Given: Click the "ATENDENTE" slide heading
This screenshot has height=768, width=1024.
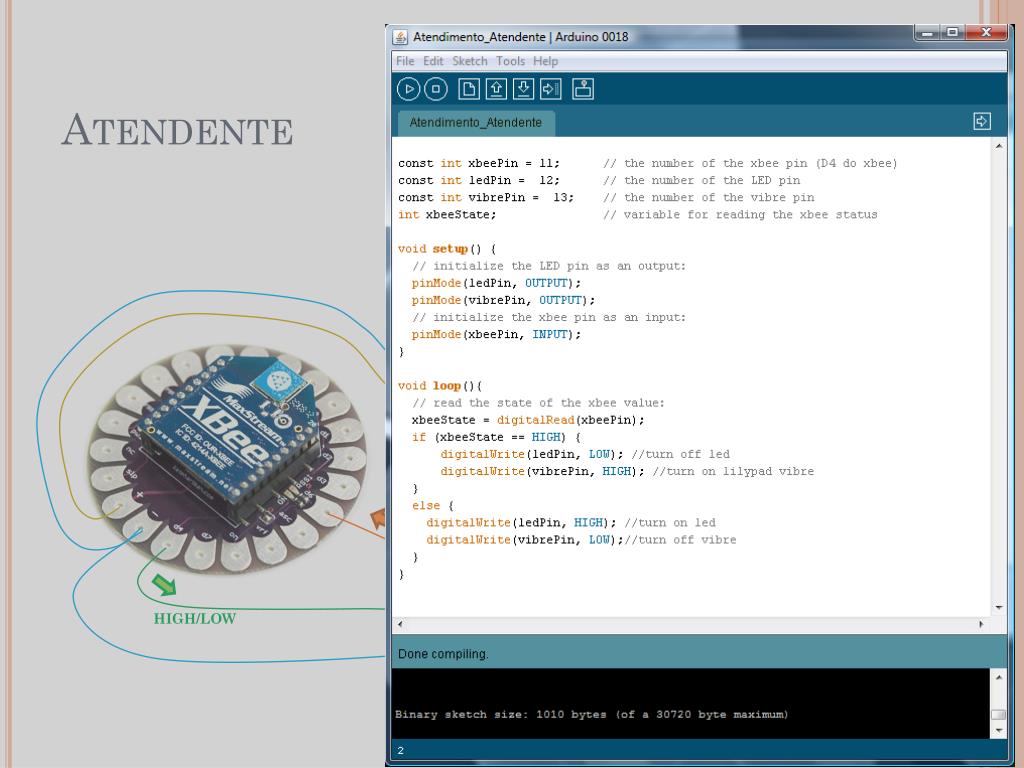Looking at the screenshot, I should tap(177, 130).
